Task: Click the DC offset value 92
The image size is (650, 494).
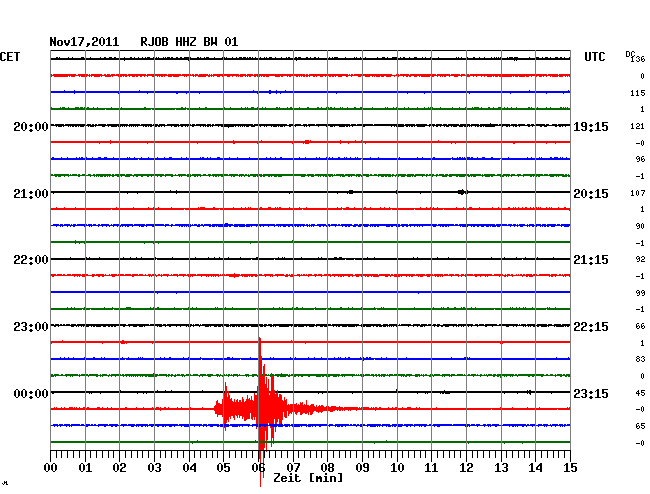Action: [x=640, y=259]
